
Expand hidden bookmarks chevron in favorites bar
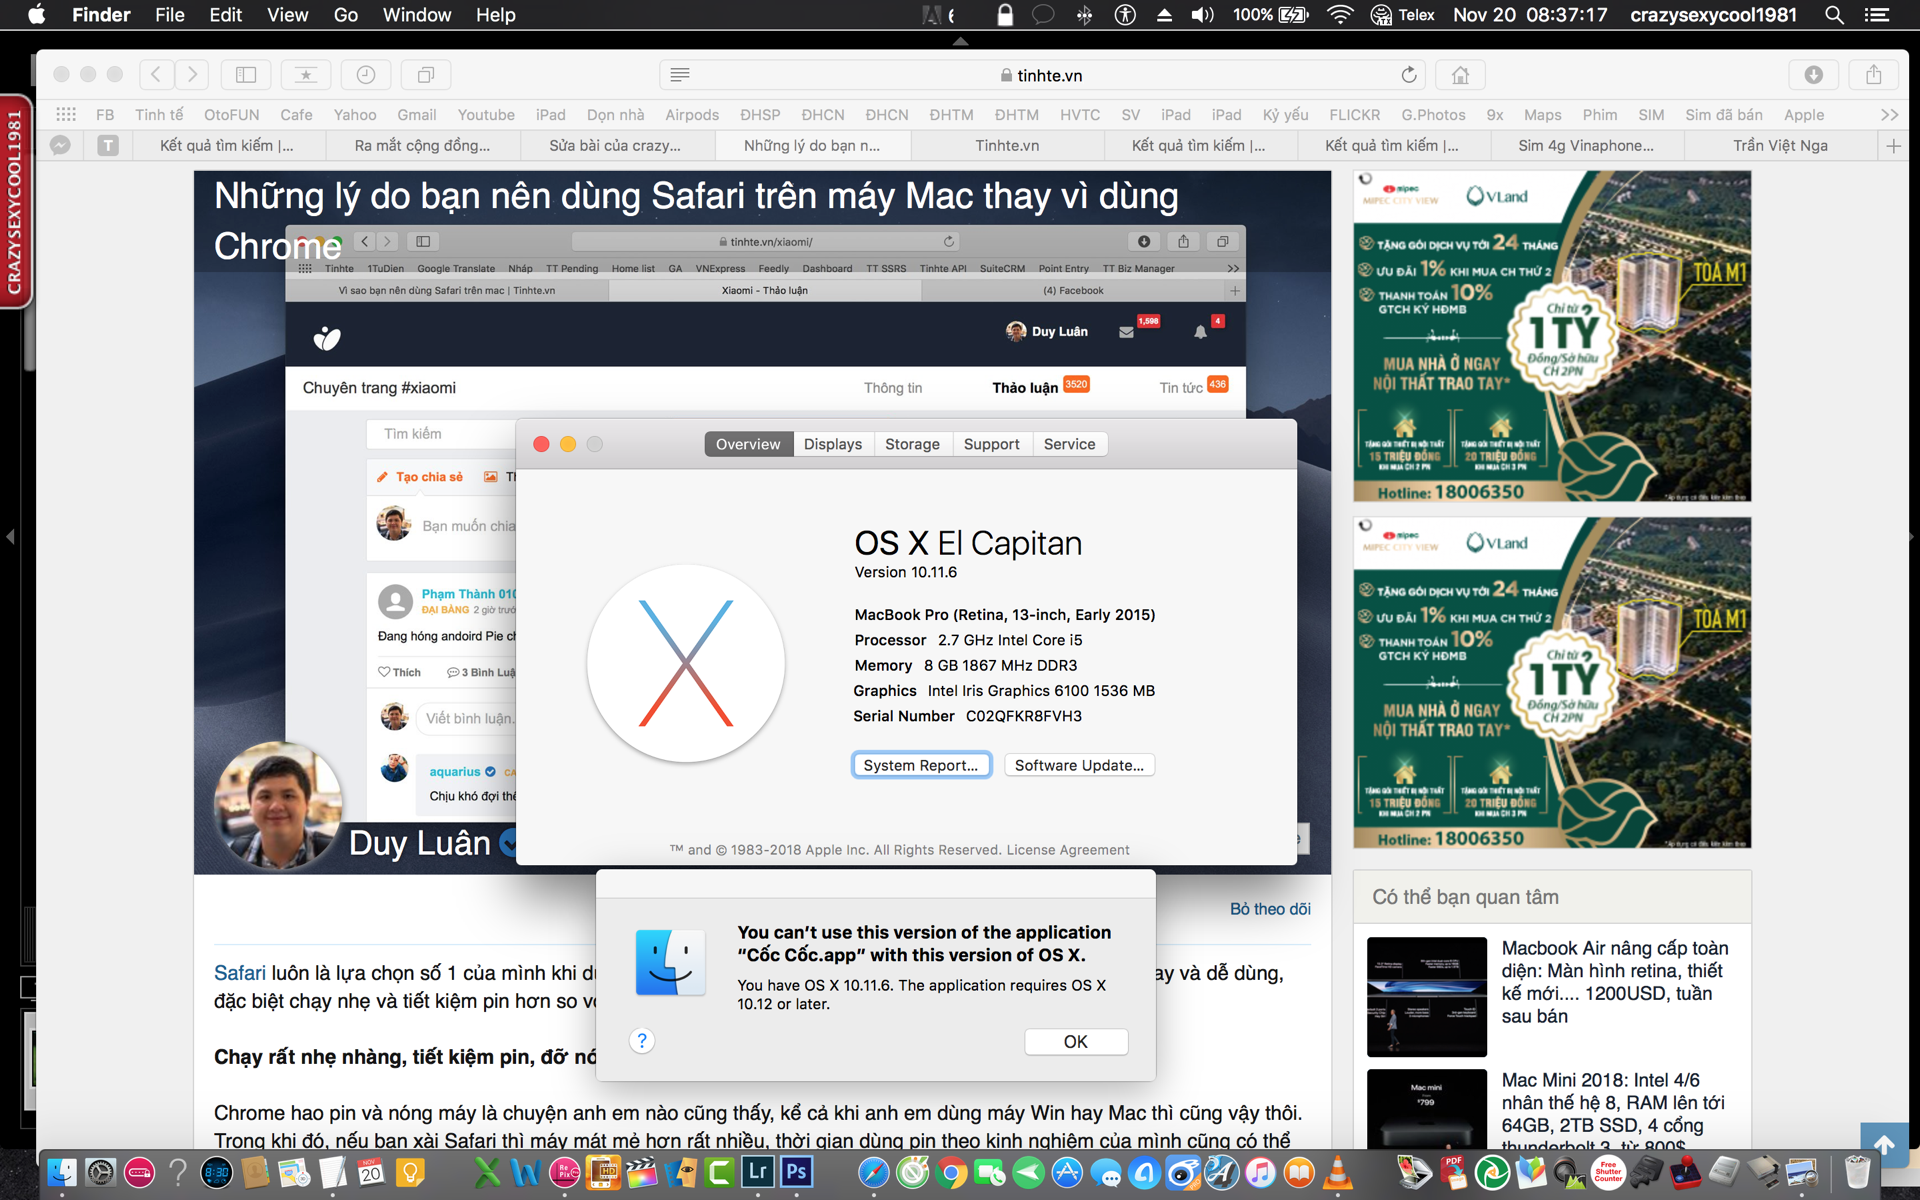pyautogui.click(x=1889, y=115)
